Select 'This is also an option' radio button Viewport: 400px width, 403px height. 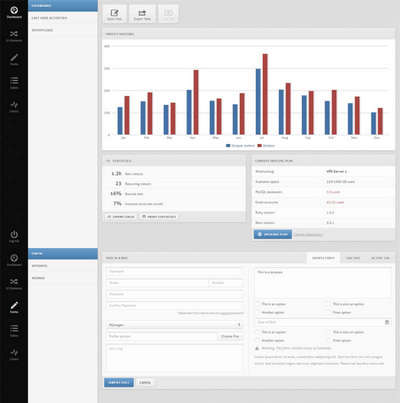tap(329, 332)
